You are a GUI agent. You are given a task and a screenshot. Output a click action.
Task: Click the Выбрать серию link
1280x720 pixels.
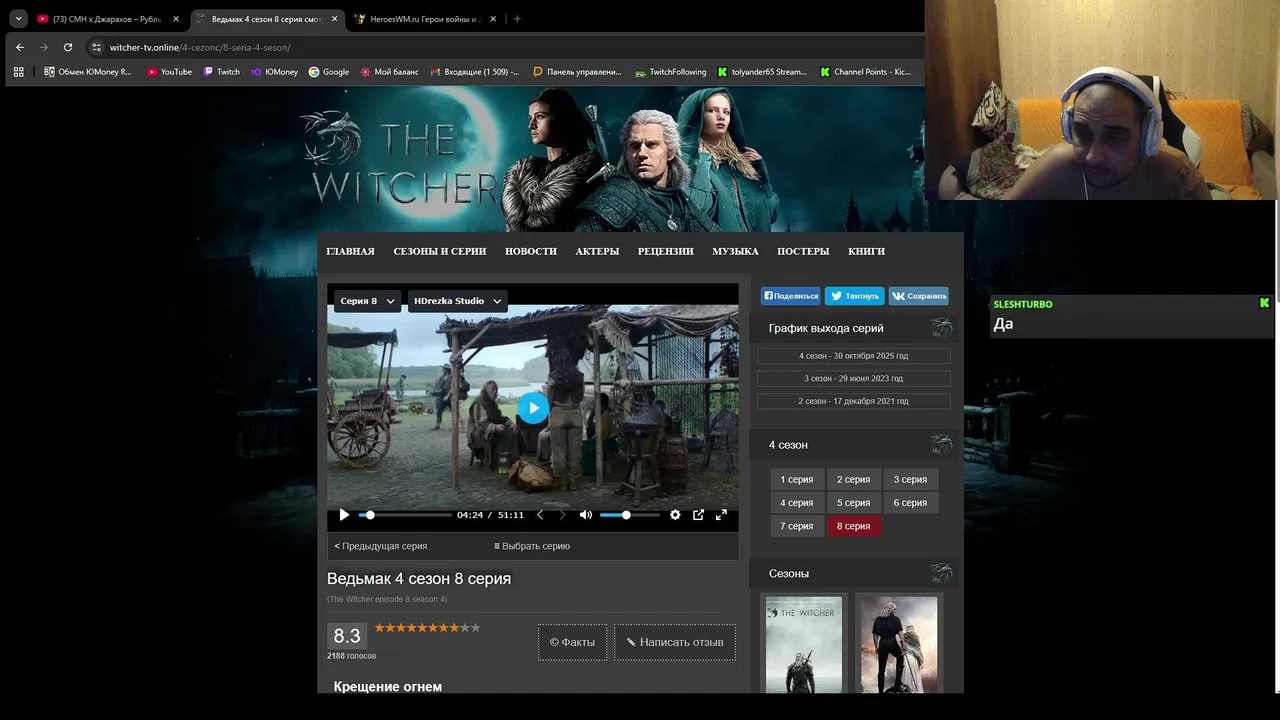coord(532,546)
